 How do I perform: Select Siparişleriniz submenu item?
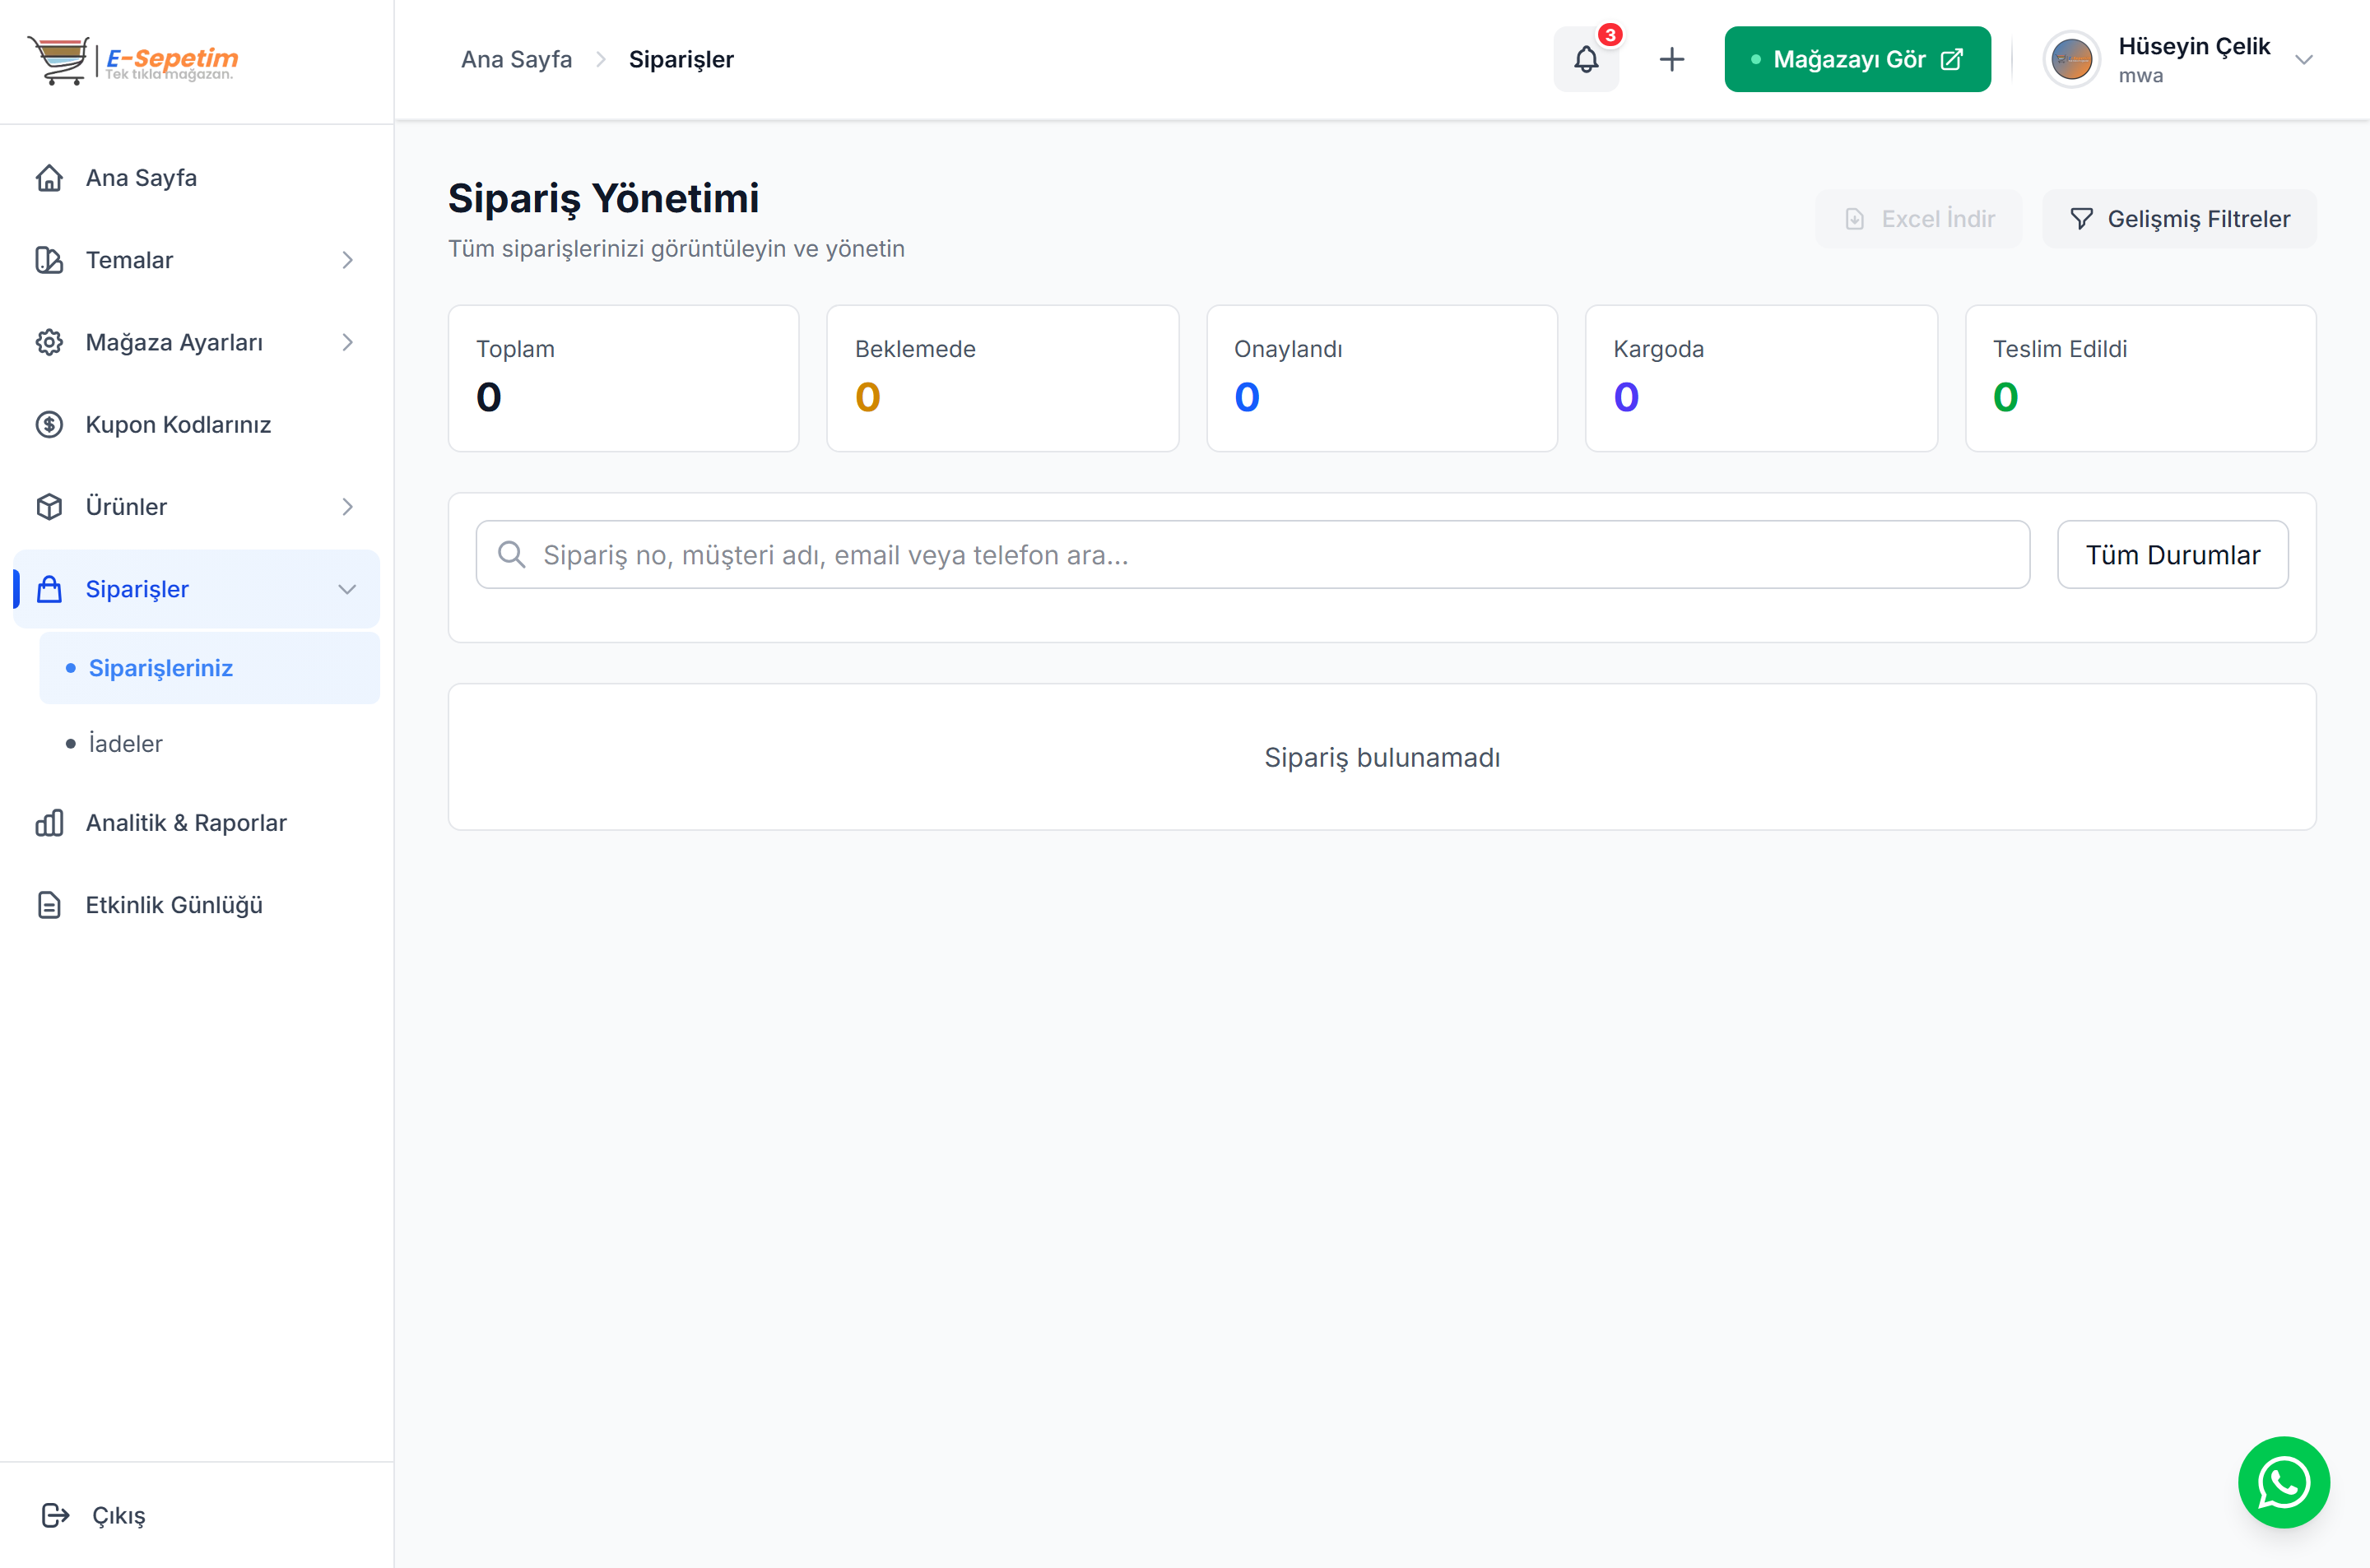pos(209,668)
